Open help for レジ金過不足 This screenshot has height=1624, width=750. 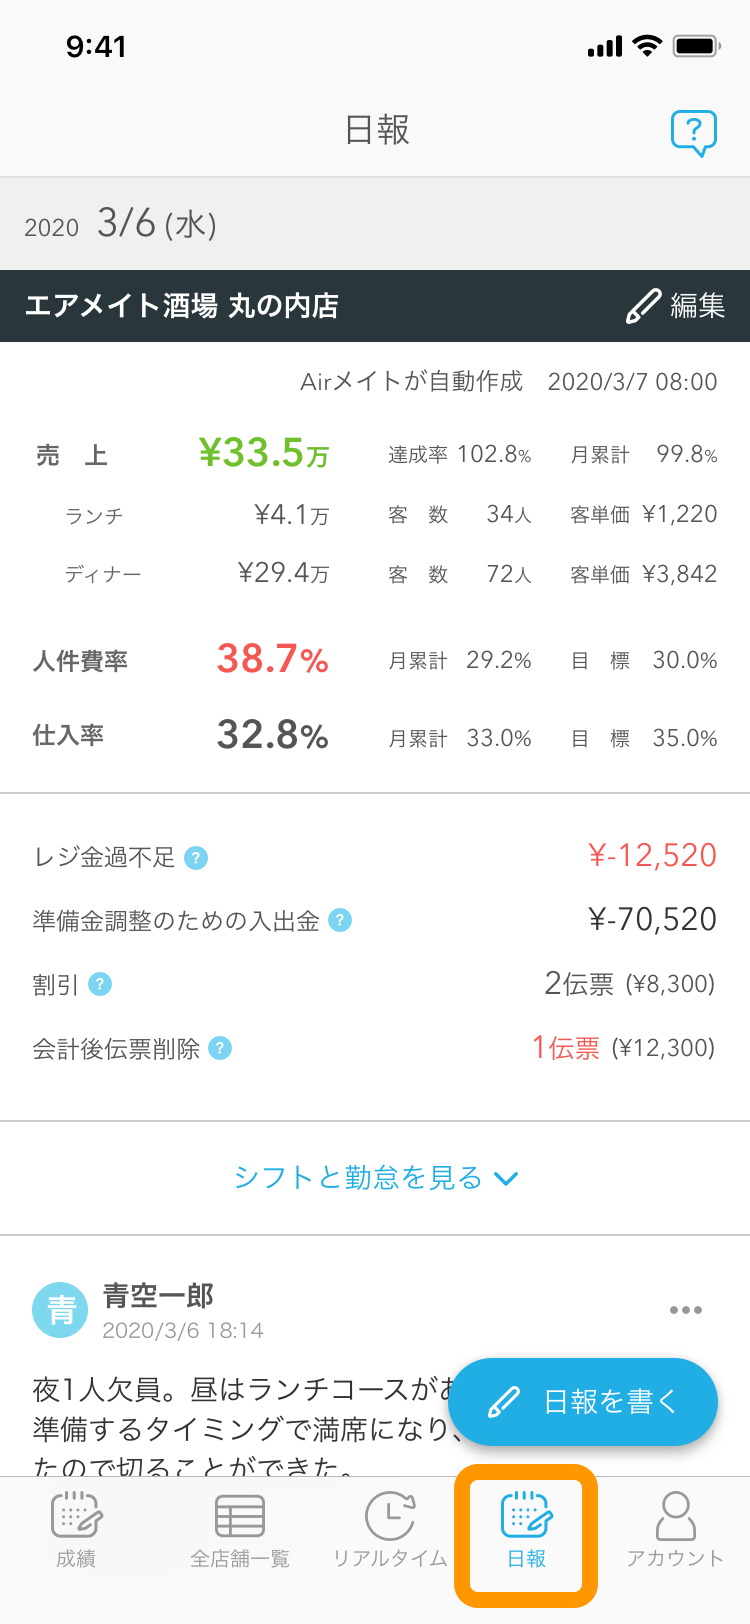click(196, 858)
